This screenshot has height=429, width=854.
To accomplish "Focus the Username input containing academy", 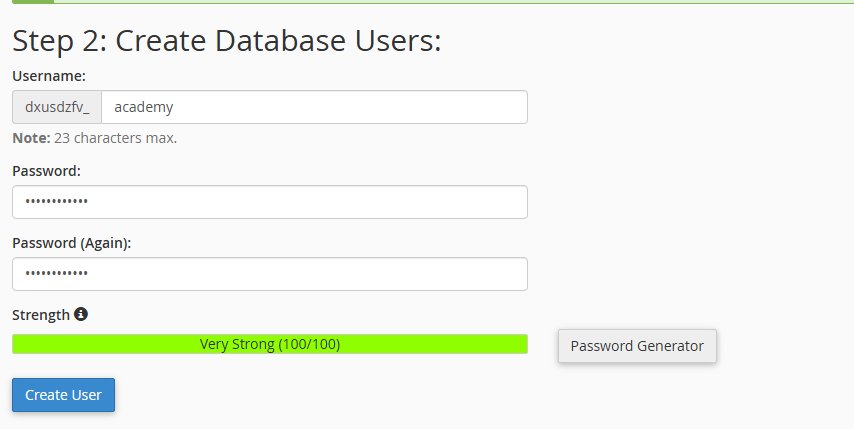I will pyautogui.click(x=314, y=107).
